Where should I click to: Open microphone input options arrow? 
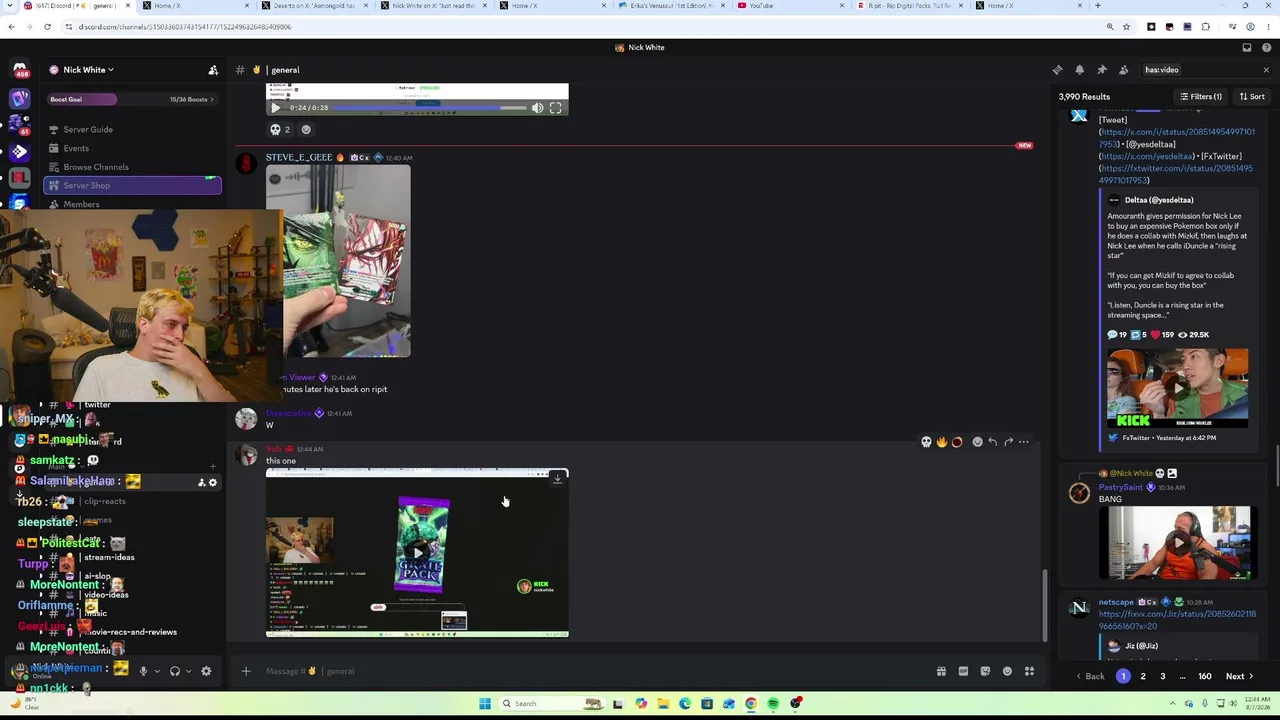pyautogui.click(x=156, y=671)
